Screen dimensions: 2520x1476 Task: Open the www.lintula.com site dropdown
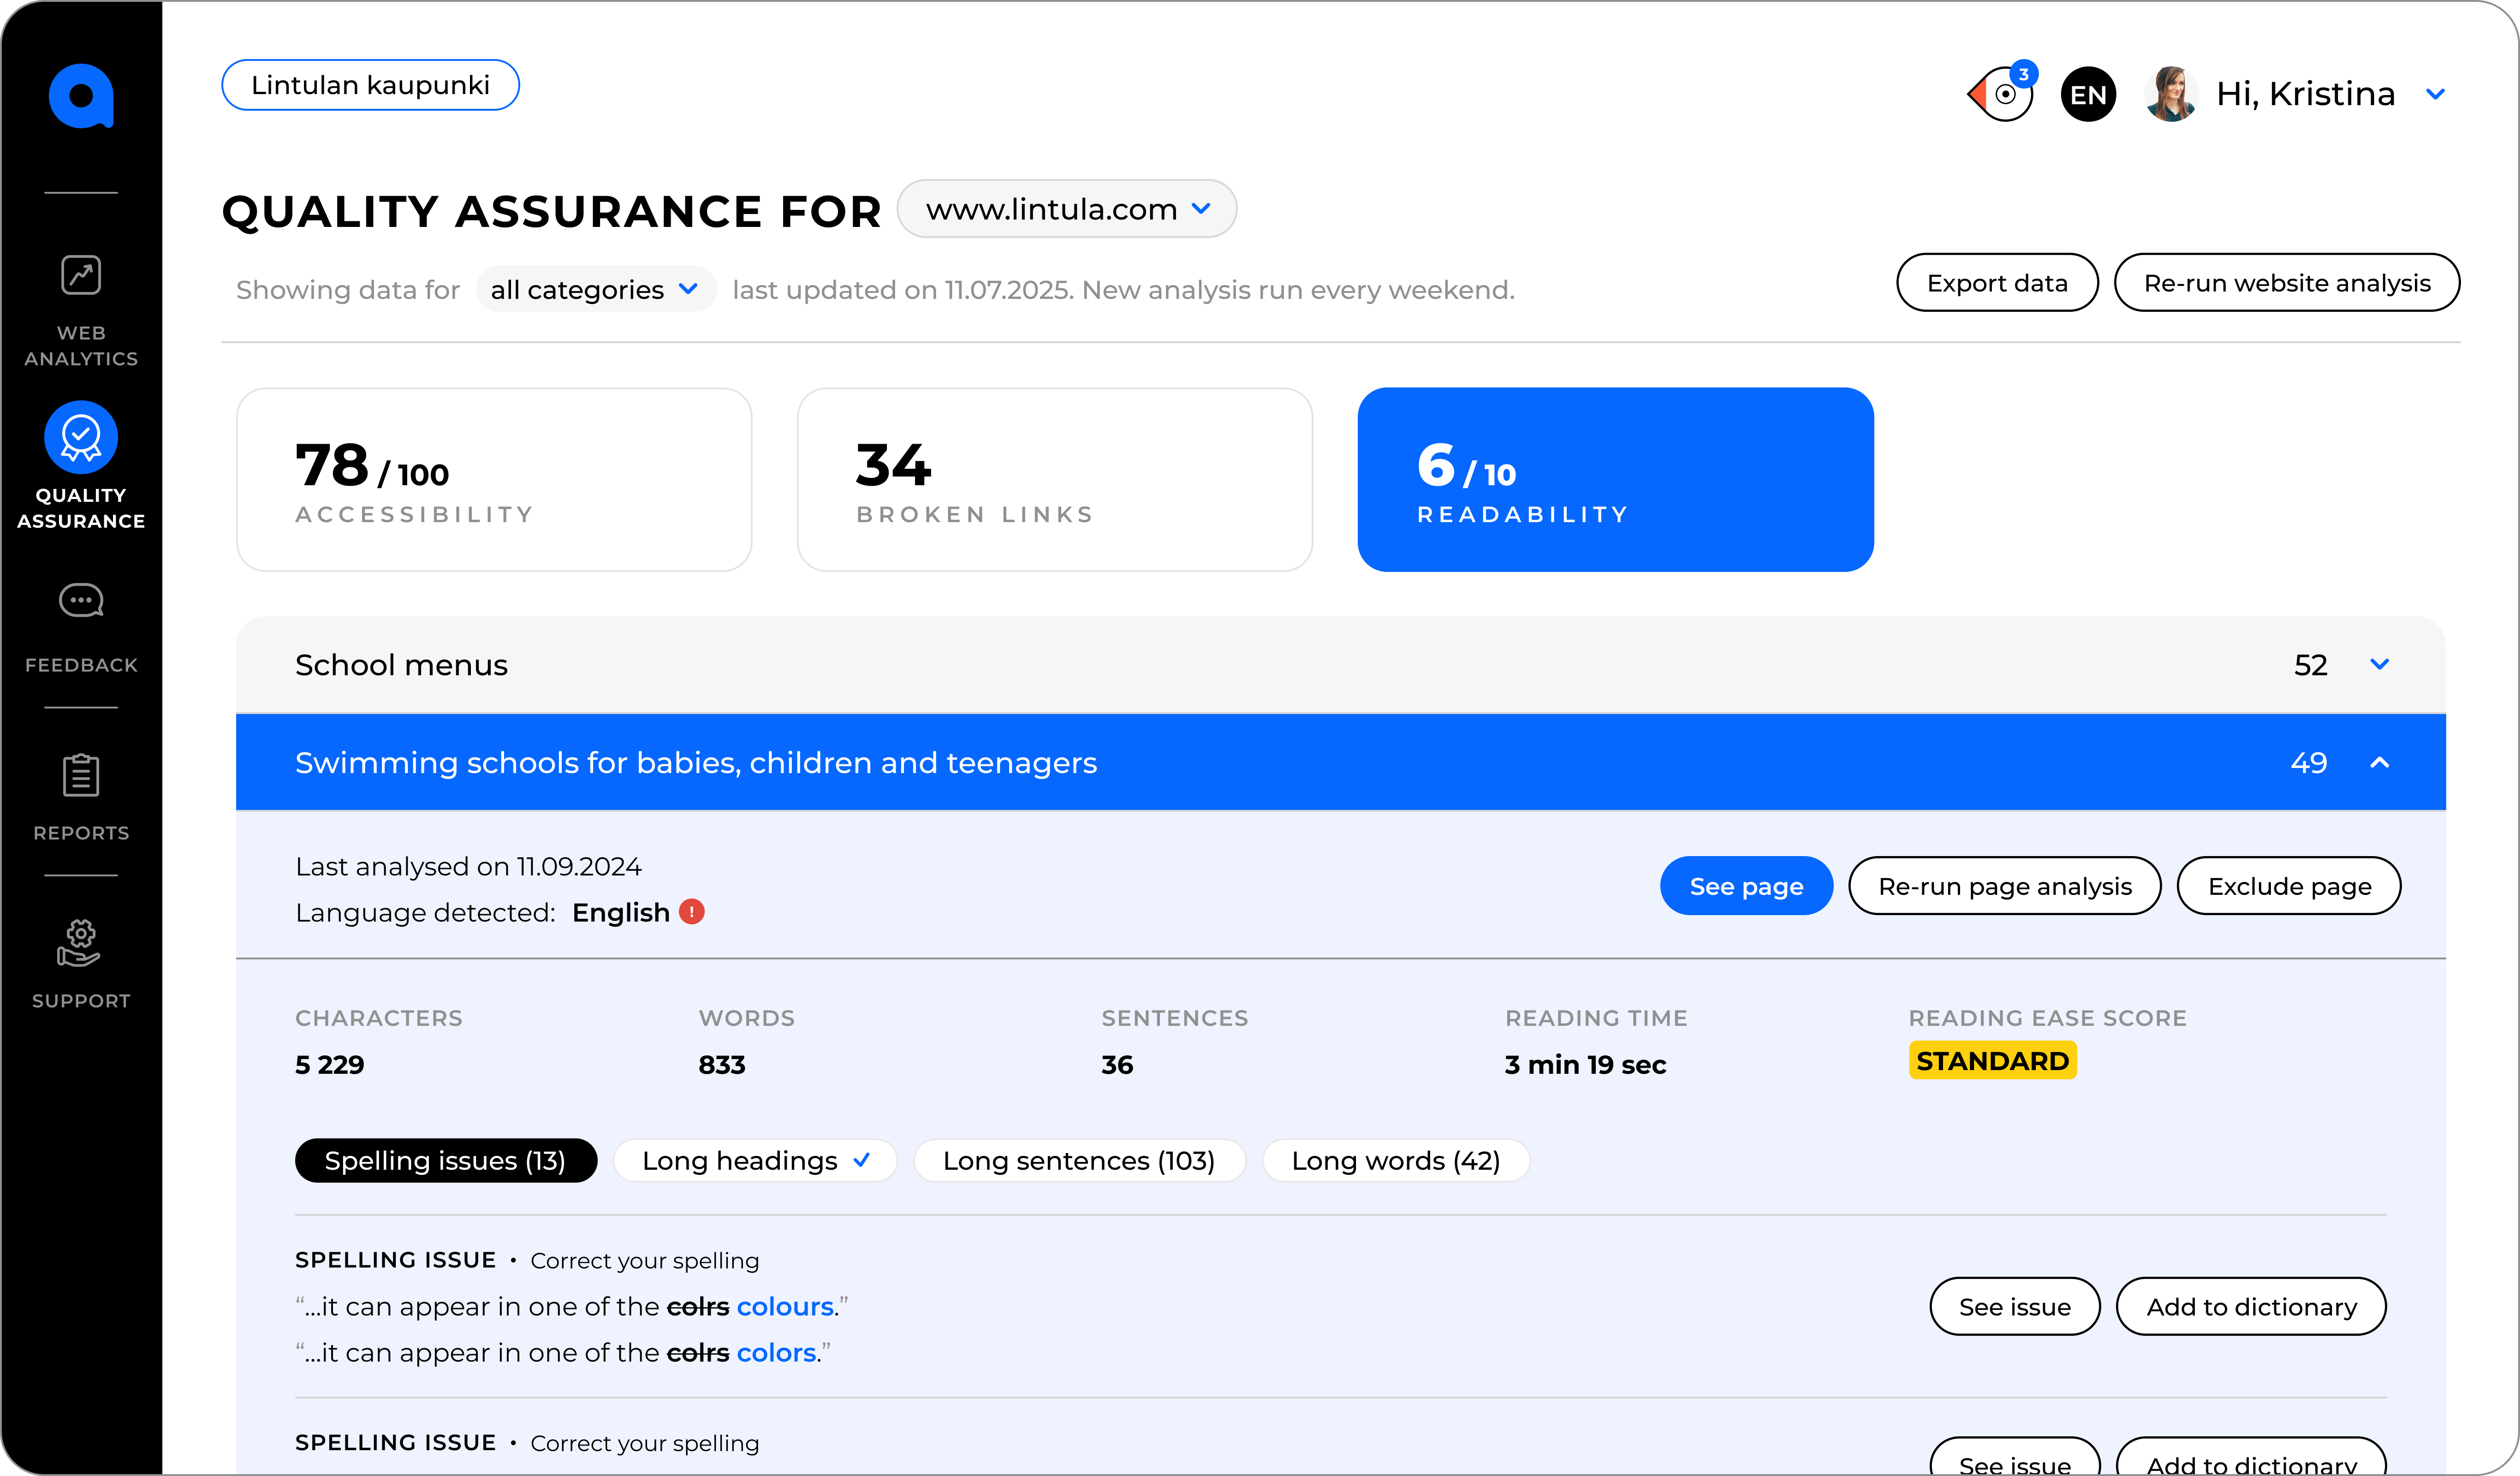tap(1067, 209)
